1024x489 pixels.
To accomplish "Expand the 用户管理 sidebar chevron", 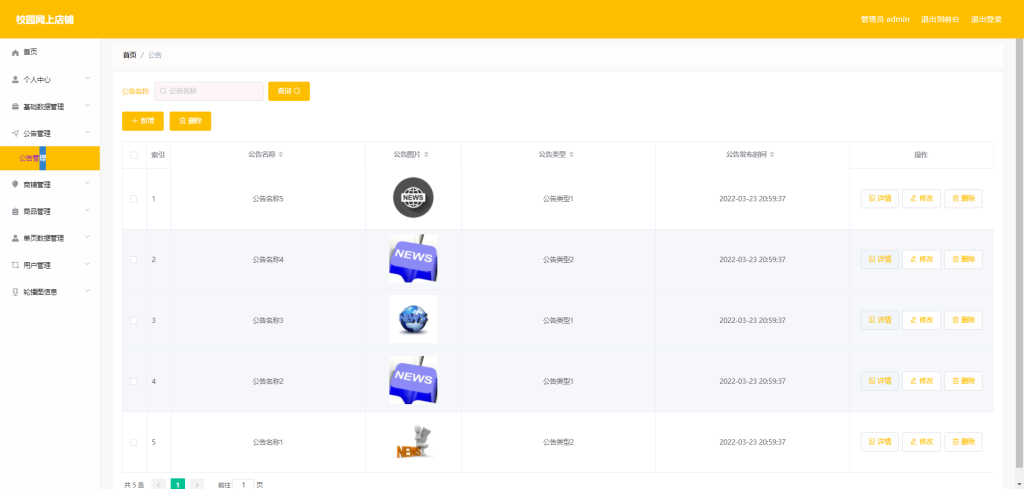I will [88, 264].
